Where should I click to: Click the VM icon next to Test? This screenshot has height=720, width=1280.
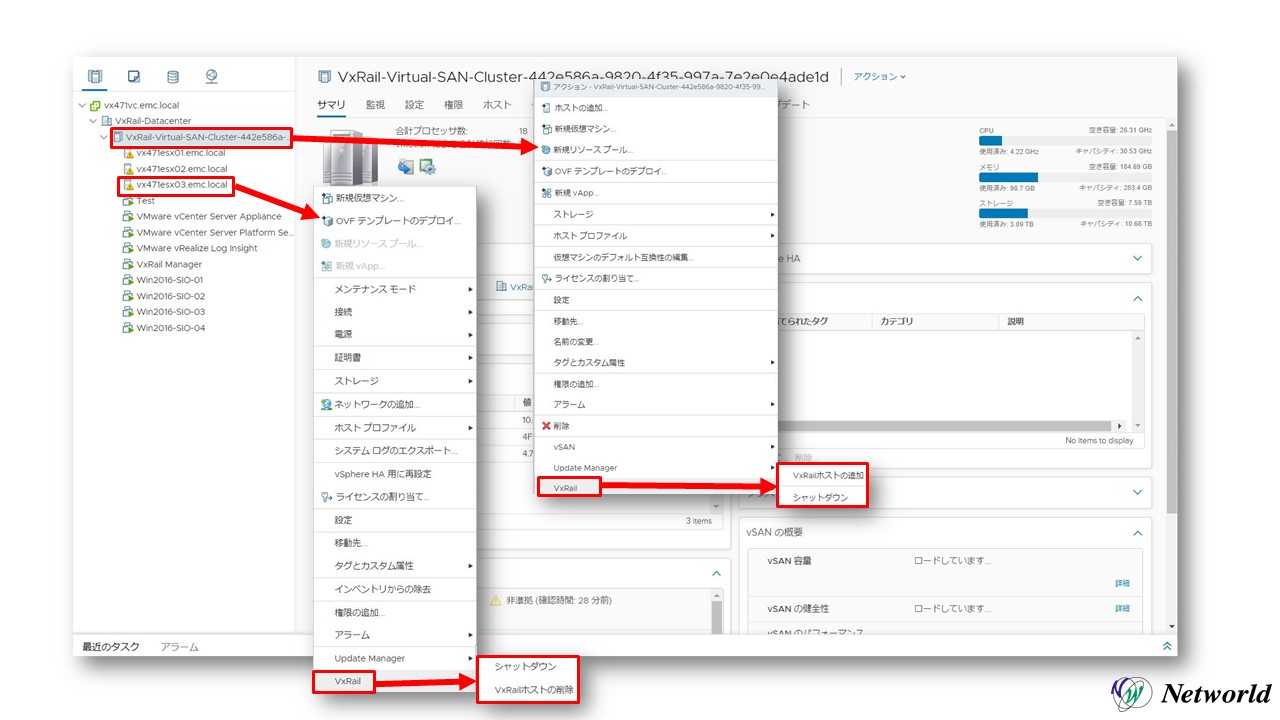pyautogui.click(x=128, y=201)
